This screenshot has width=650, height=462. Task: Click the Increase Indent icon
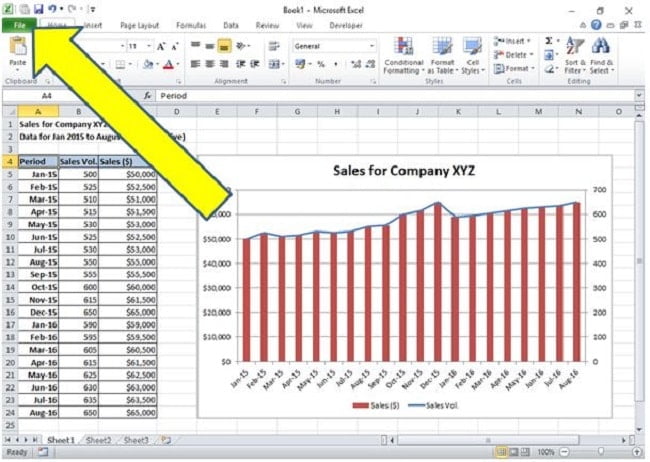pos(255,64)
